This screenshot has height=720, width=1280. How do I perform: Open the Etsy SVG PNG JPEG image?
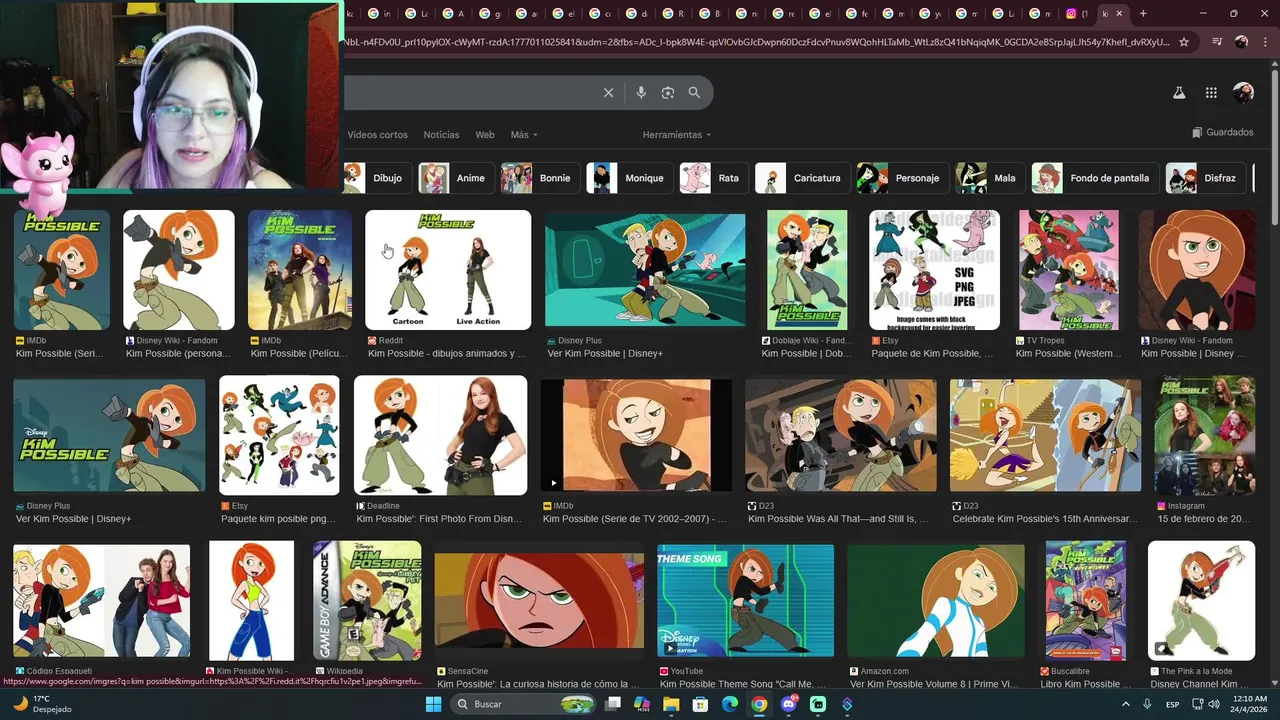click(x=934, y=270)
